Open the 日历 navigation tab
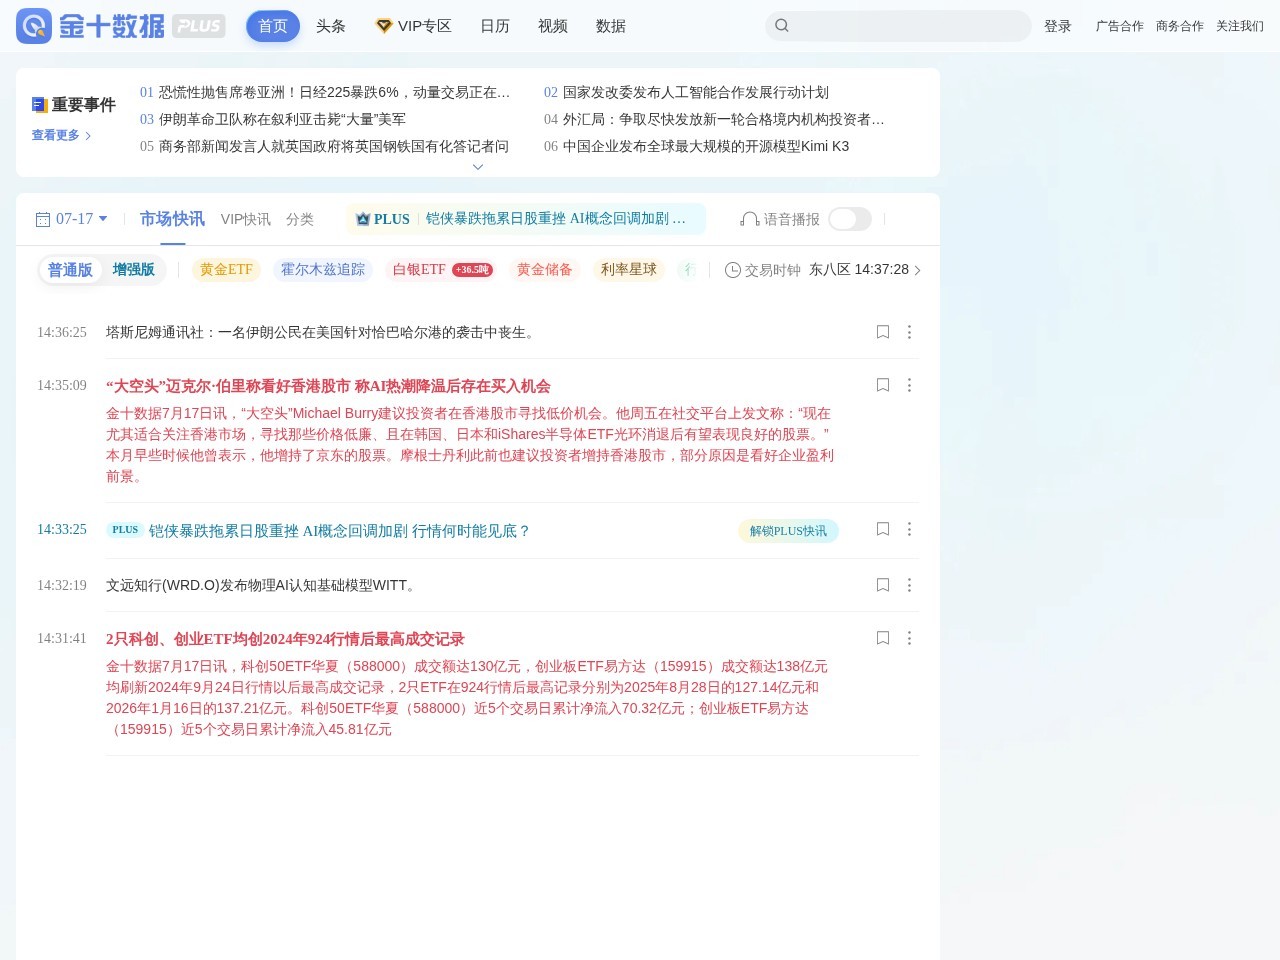This screenshot has height=960, width=1280. (495, 26)
